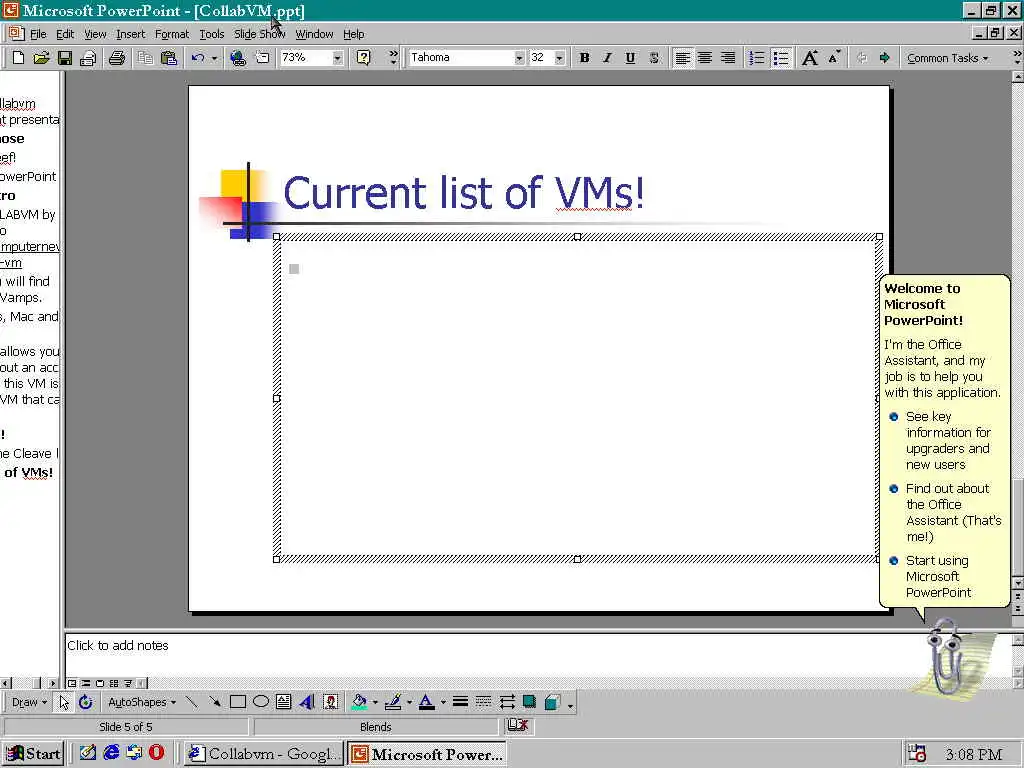The width and height of the screenshot is (1024, 768).
Task: Insert Clip Art from the drawing toolbar
Action: point(331,702)
